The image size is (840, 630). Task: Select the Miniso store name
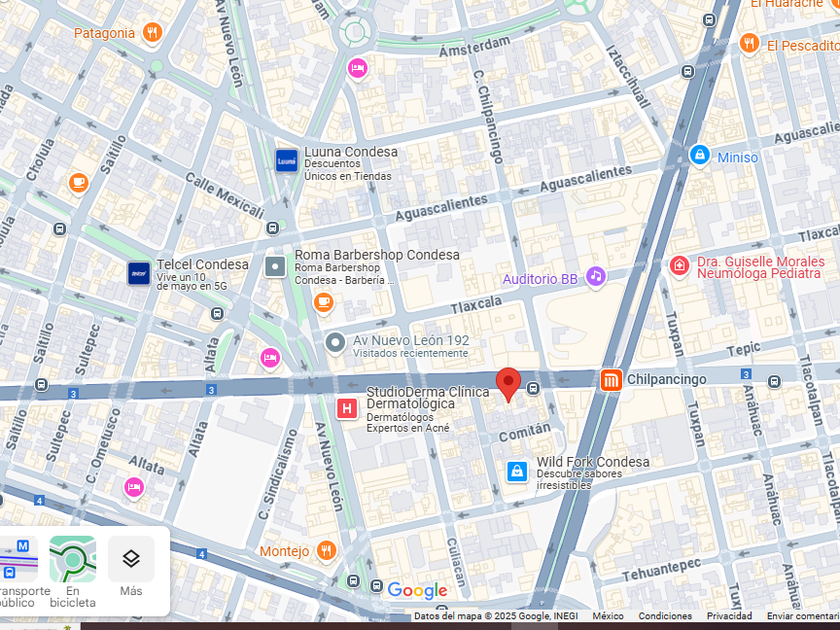738,158
